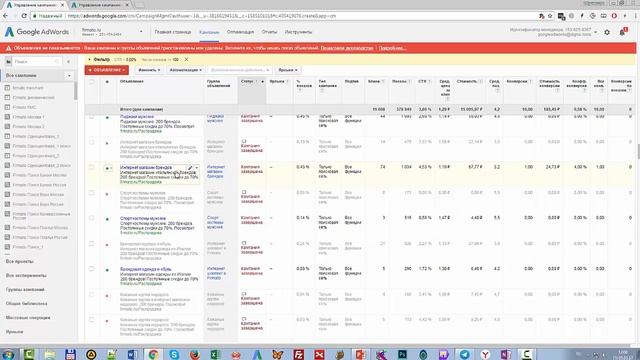Viewport: 640px width, 360px height.
Task: Open Группы кампаний in sidebar
Action: tap(25, 290)
